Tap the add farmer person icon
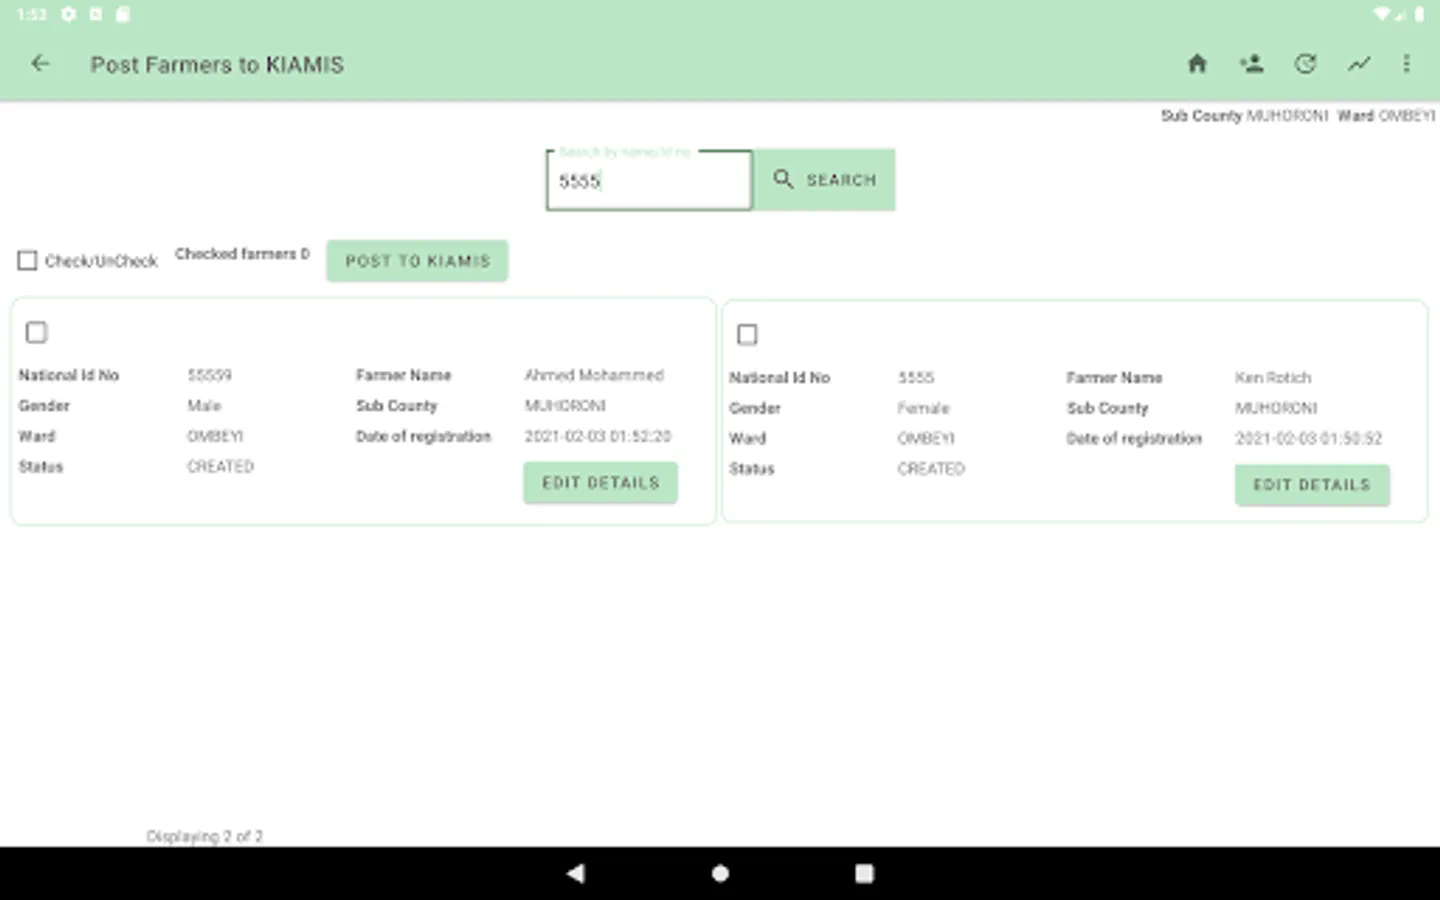 pyautogui.click(x=1251, y=64)
